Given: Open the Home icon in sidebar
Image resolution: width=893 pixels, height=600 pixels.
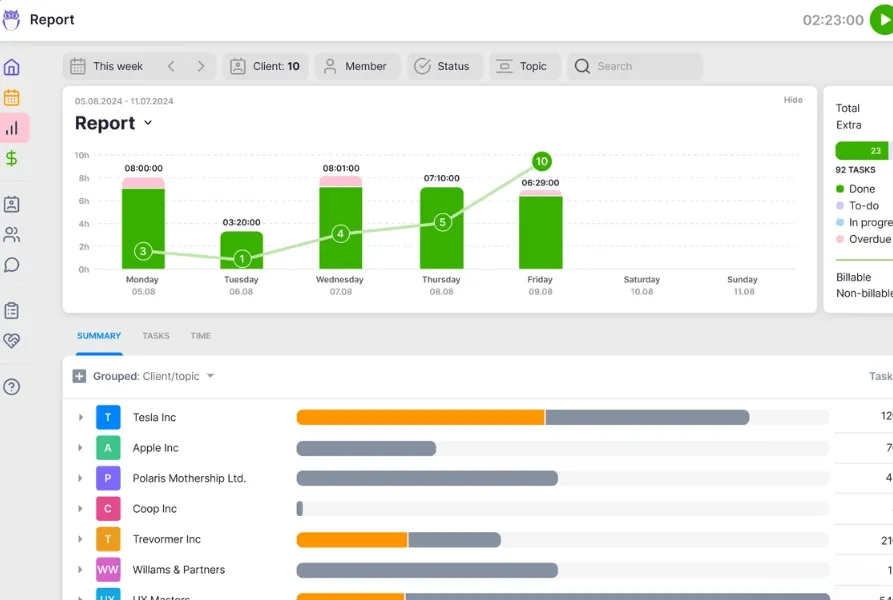Looking at the screenshot, I should tap(11, 67).
